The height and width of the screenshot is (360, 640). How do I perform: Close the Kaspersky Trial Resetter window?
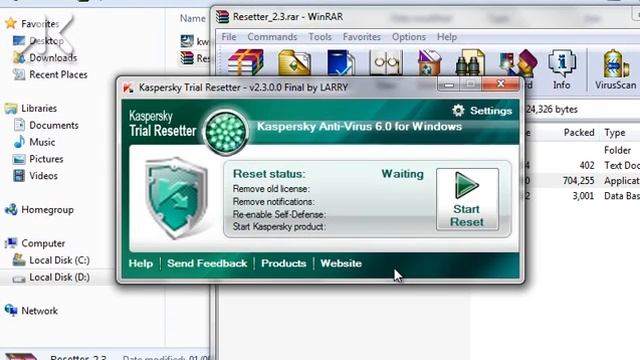pos(501,84)
